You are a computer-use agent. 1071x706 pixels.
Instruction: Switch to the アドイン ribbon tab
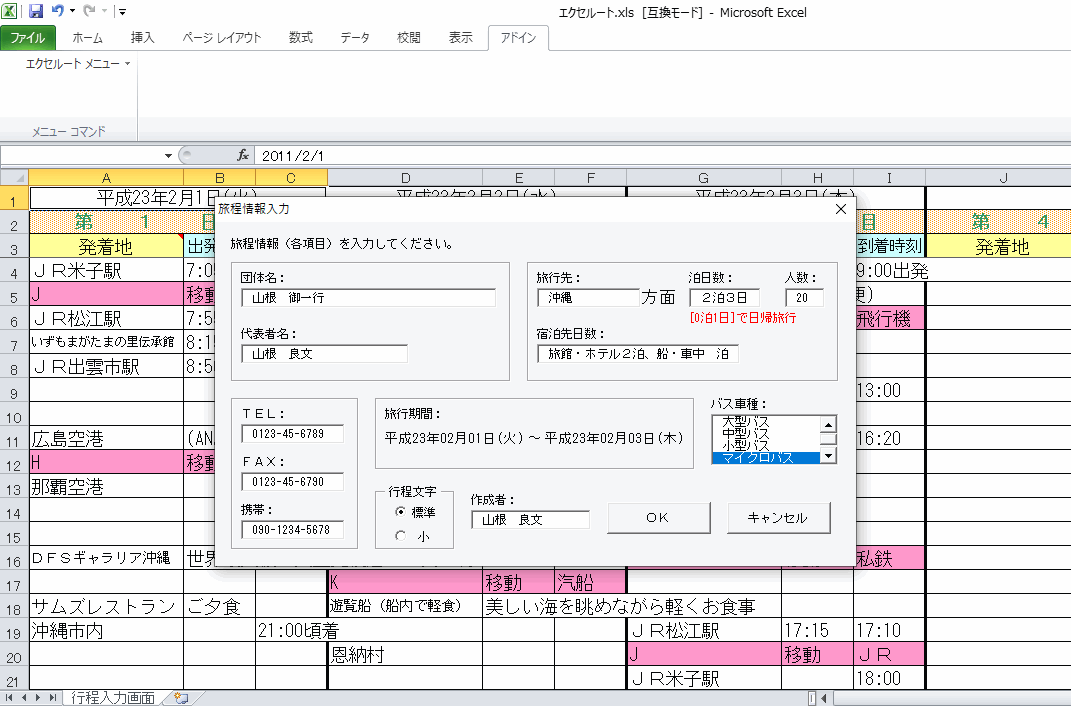[x=518, y=38]
